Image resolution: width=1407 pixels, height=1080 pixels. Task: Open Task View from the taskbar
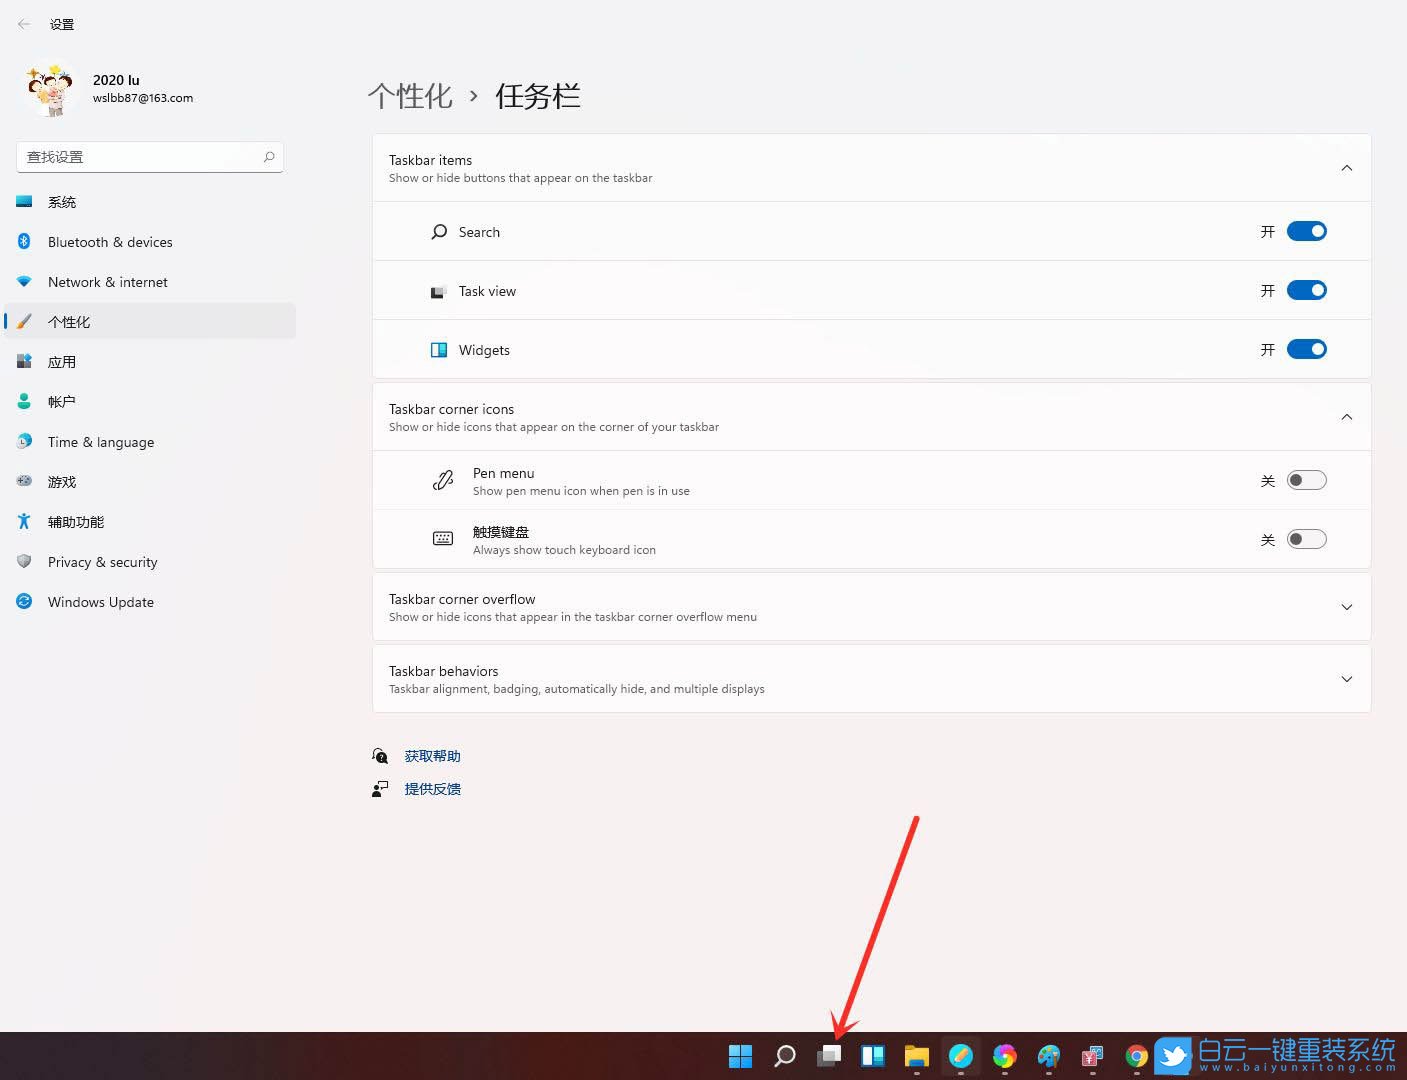coord(827,1055)
